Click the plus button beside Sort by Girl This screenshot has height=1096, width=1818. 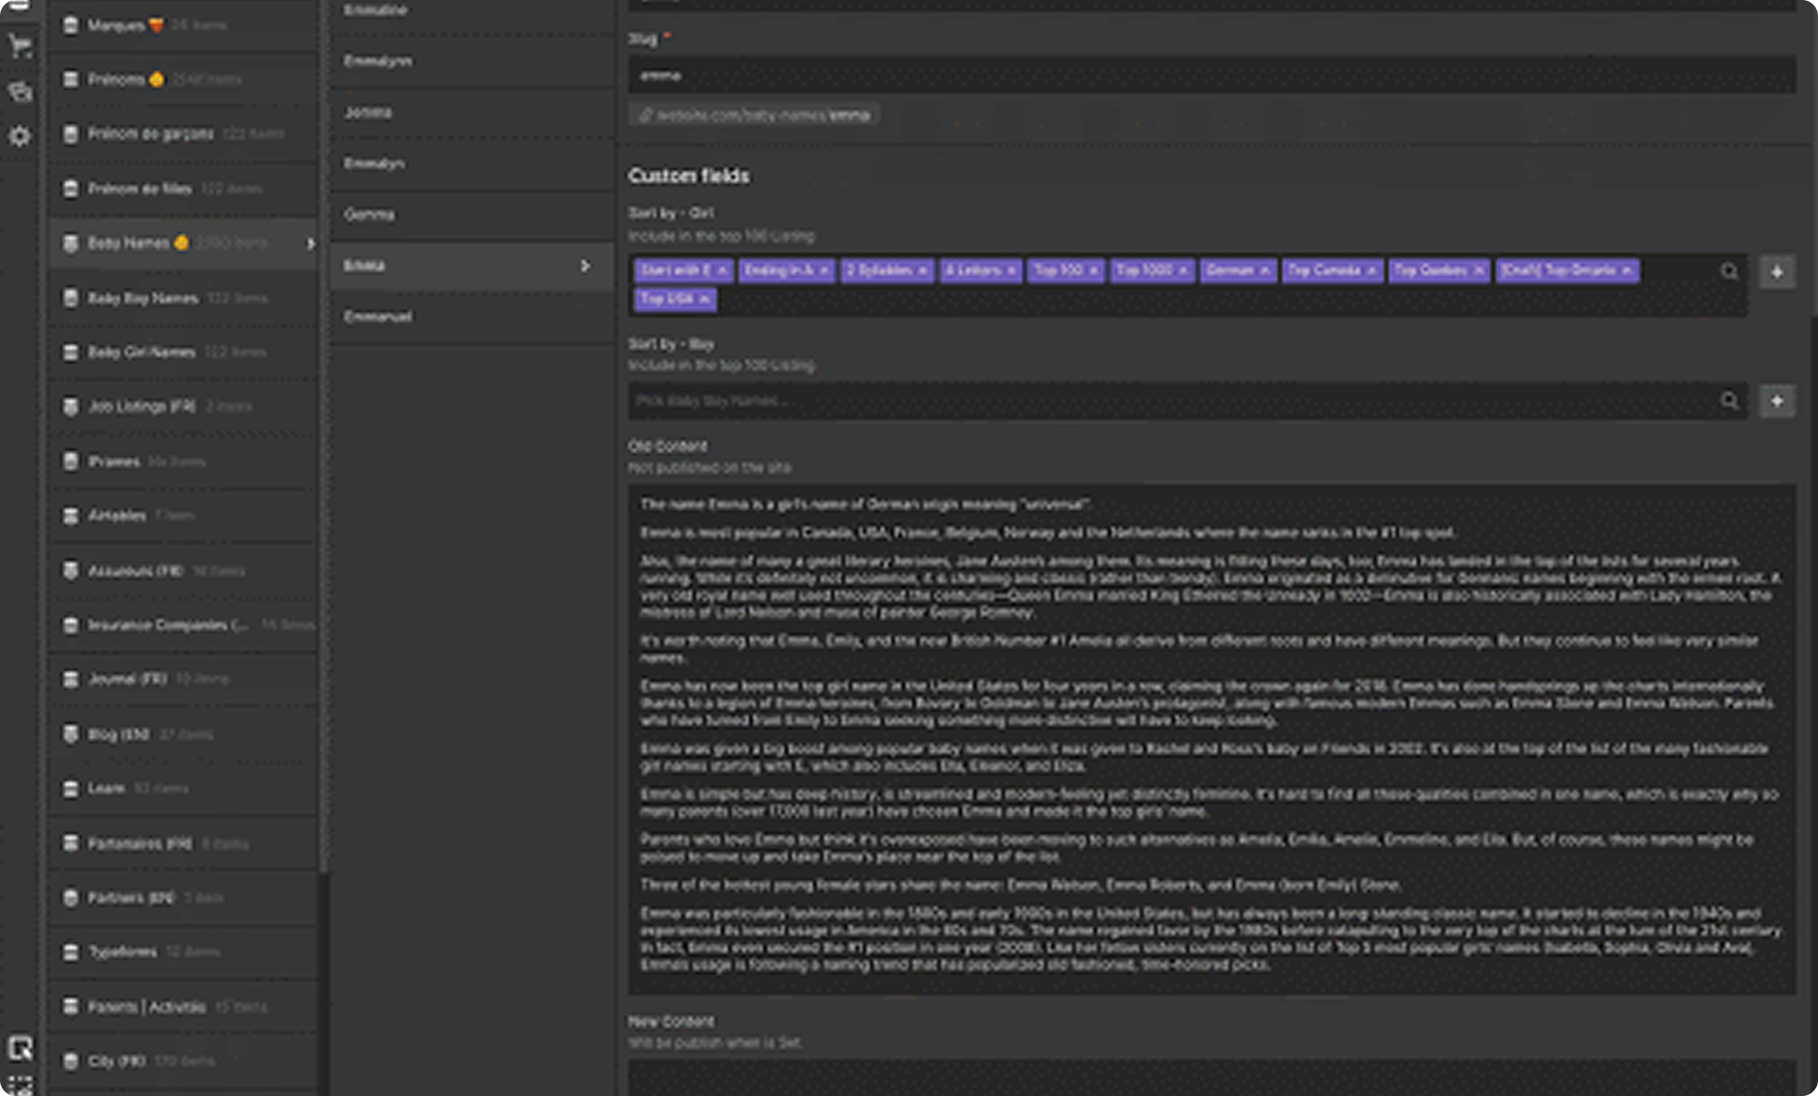[1777, 272]
